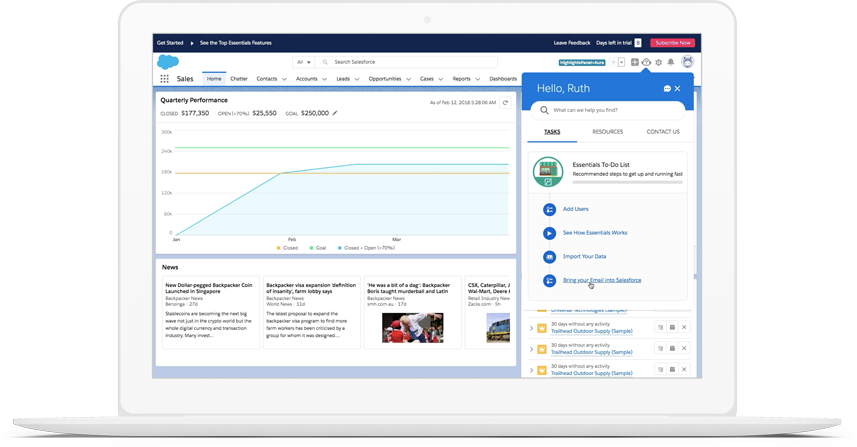The width and height of the screenshot is (857, 447).
Task: Open the App Launcher grid icon
Action: (165, 79)
